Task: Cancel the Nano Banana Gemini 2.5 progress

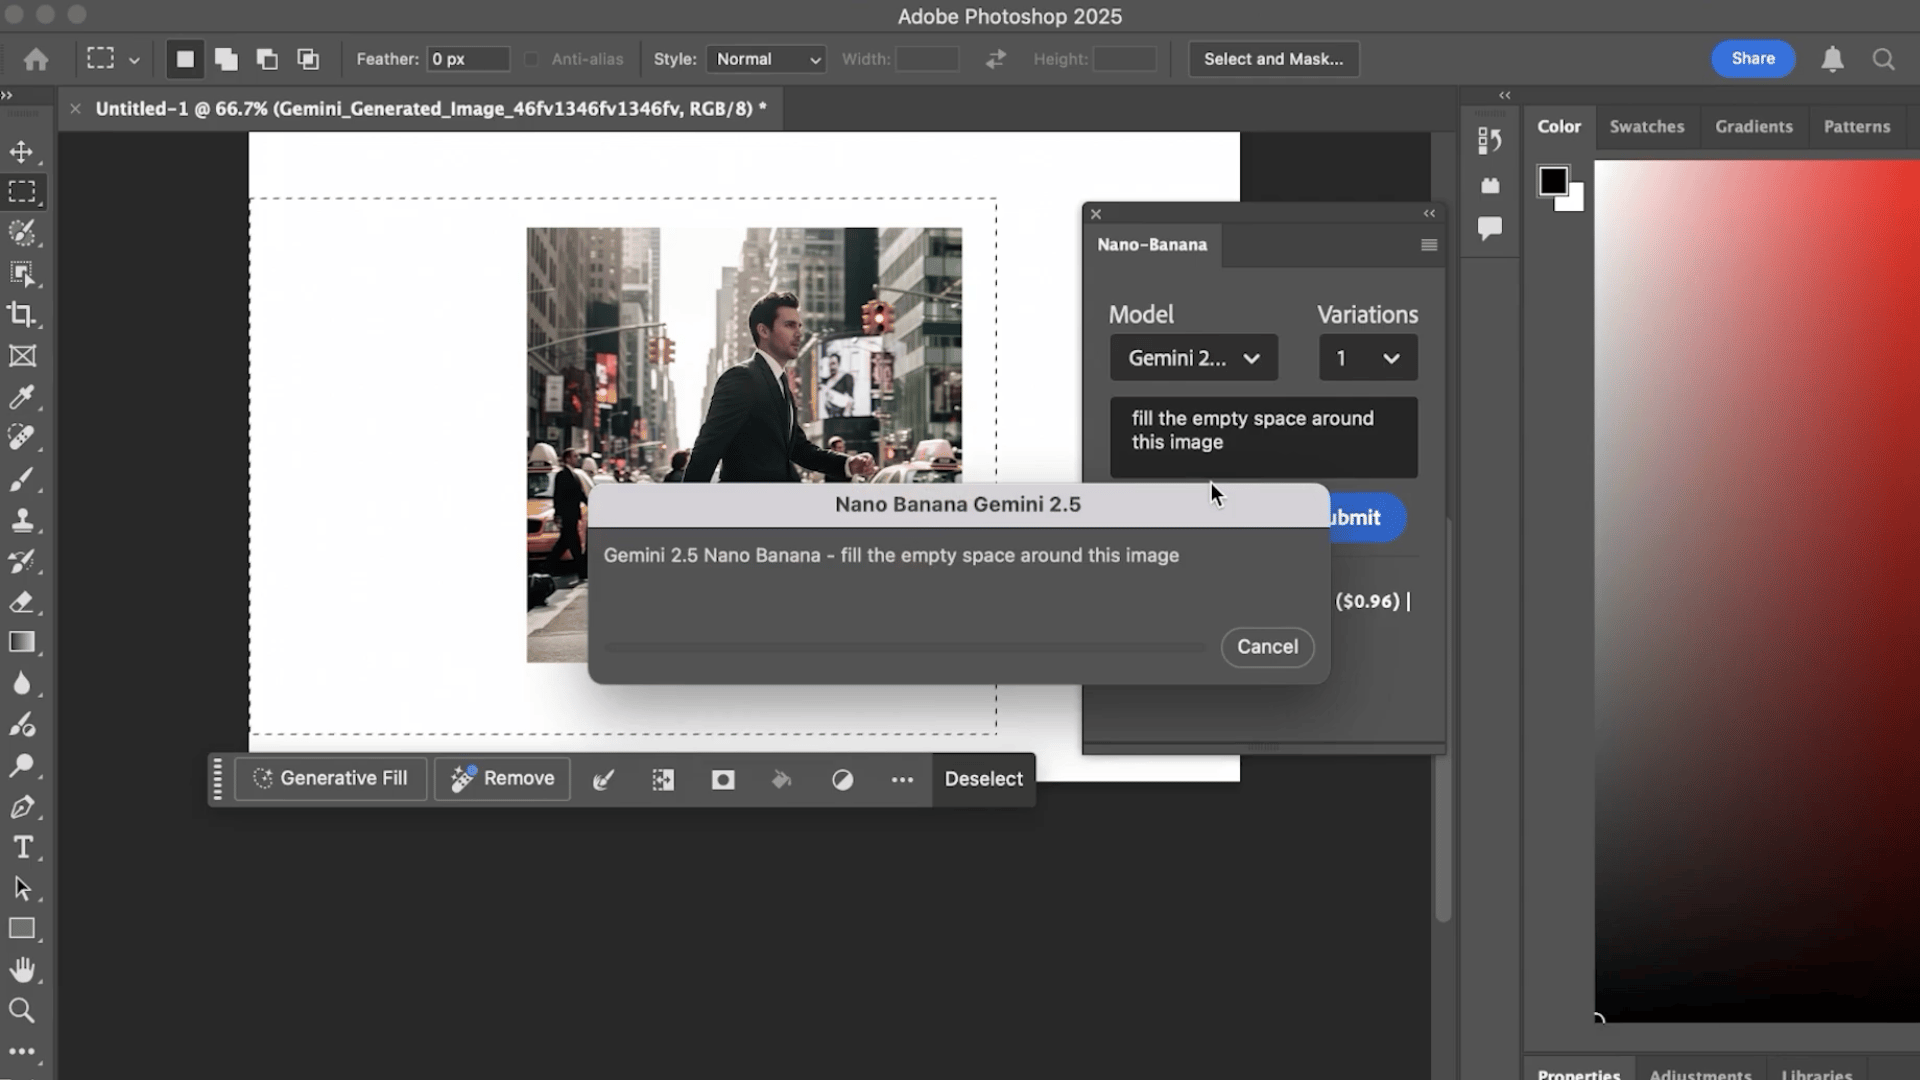Action: tap(1267, 647)
